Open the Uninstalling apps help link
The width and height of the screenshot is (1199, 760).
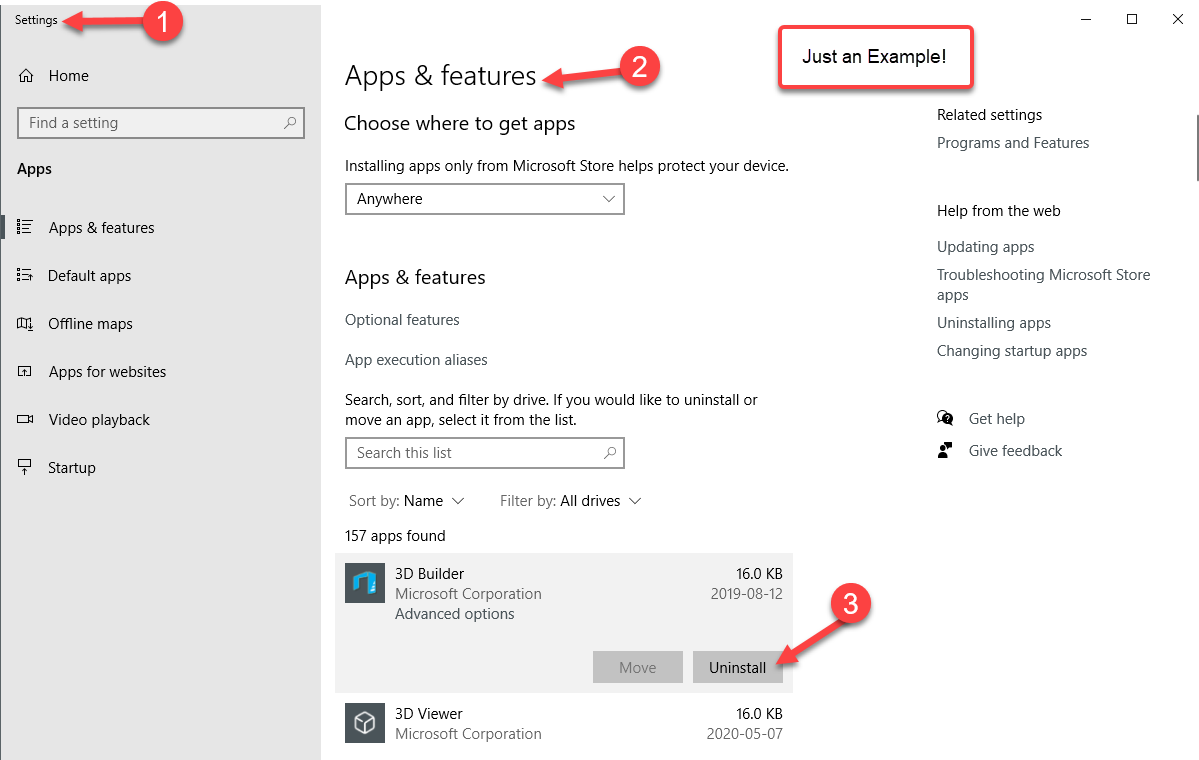[x=993, y=323]
